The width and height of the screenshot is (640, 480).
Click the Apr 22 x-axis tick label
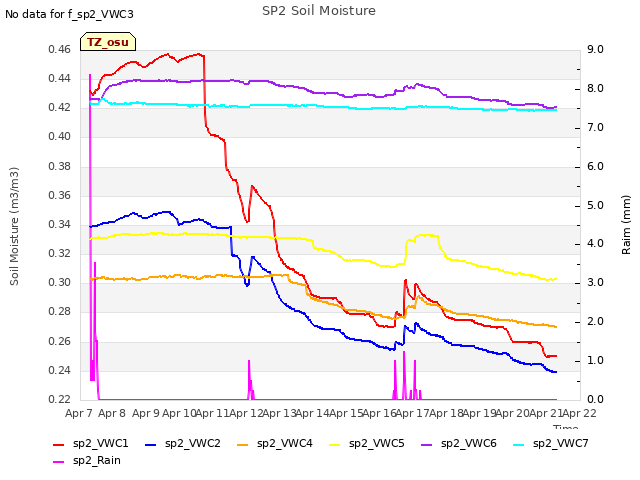pos(579,413)
